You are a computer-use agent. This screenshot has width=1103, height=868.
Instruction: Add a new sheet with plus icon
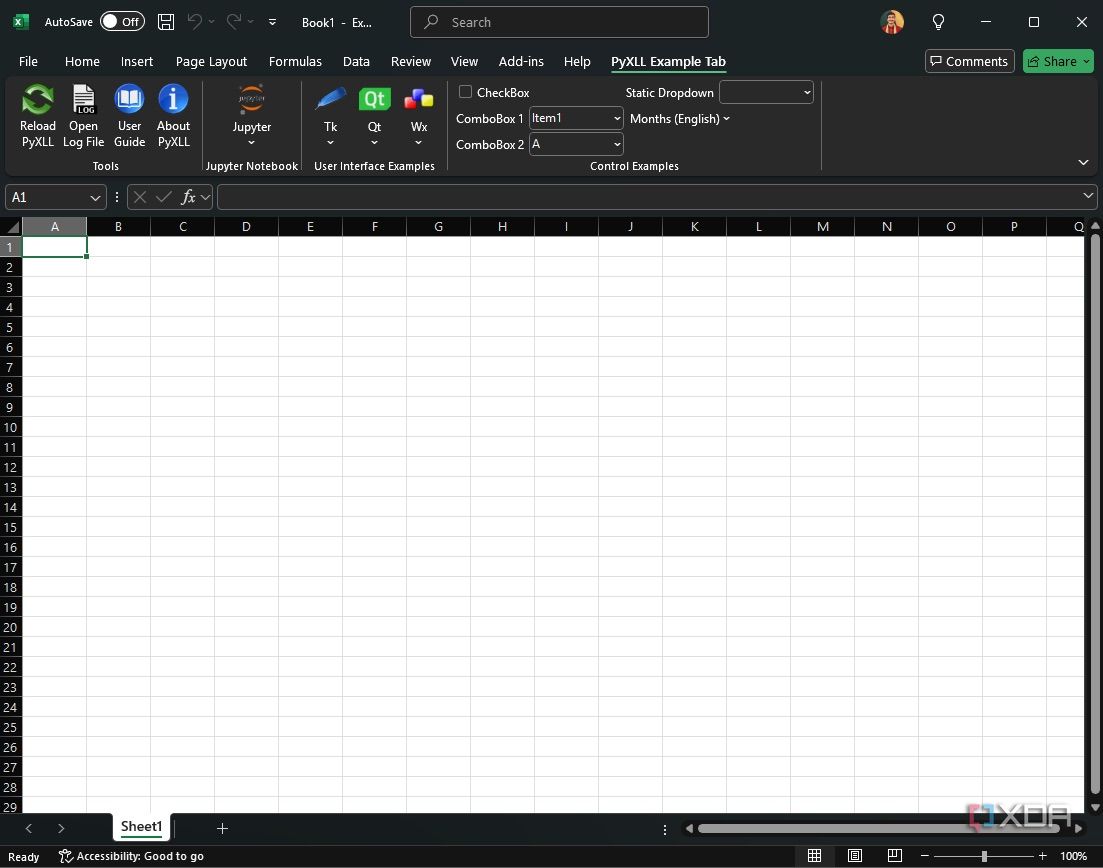click(x=222, y=829)
